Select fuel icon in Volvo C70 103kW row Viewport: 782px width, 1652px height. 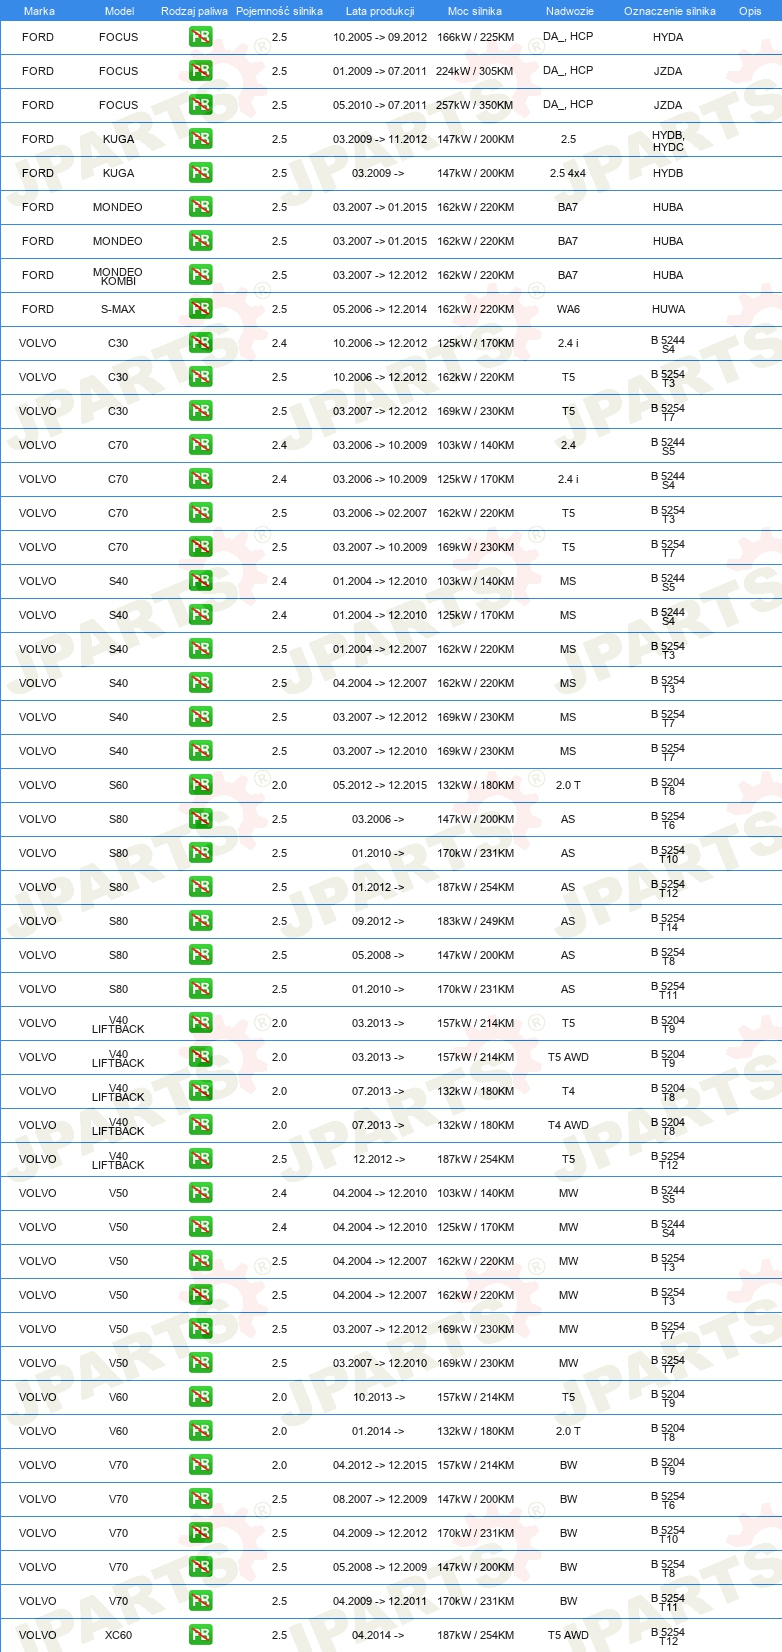200,445
